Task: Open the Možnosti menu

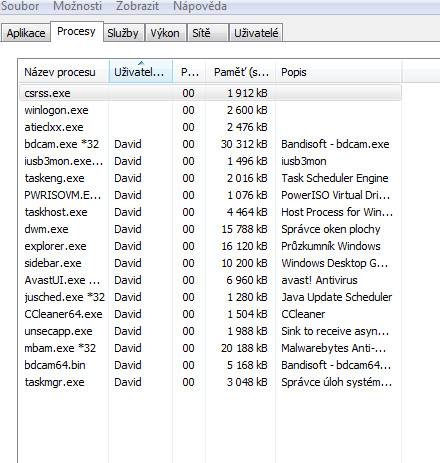Action: [77, 6]
